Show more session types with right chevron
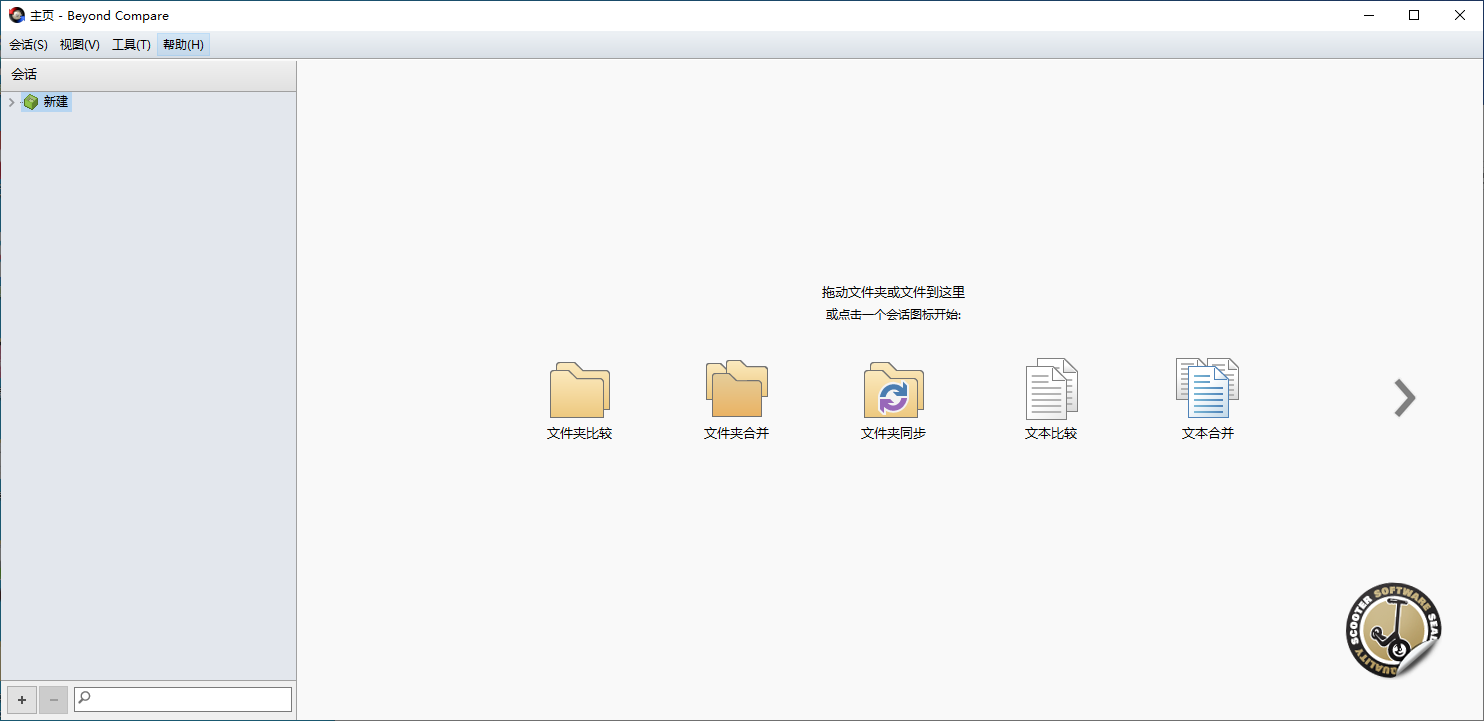This screenshot has width=1484, height=721. (x=1405, y=398)
